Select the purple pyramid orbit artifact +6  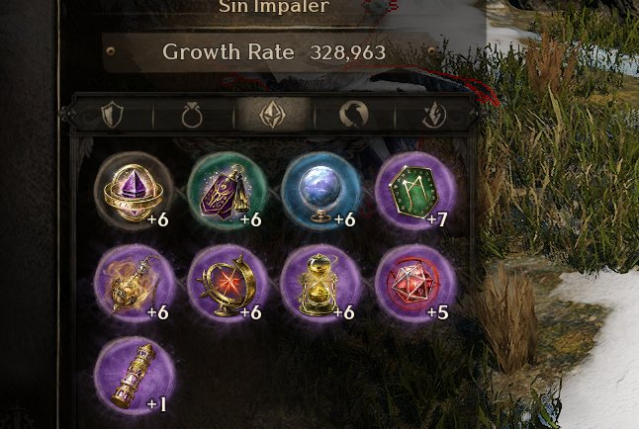tap(134, 191)
